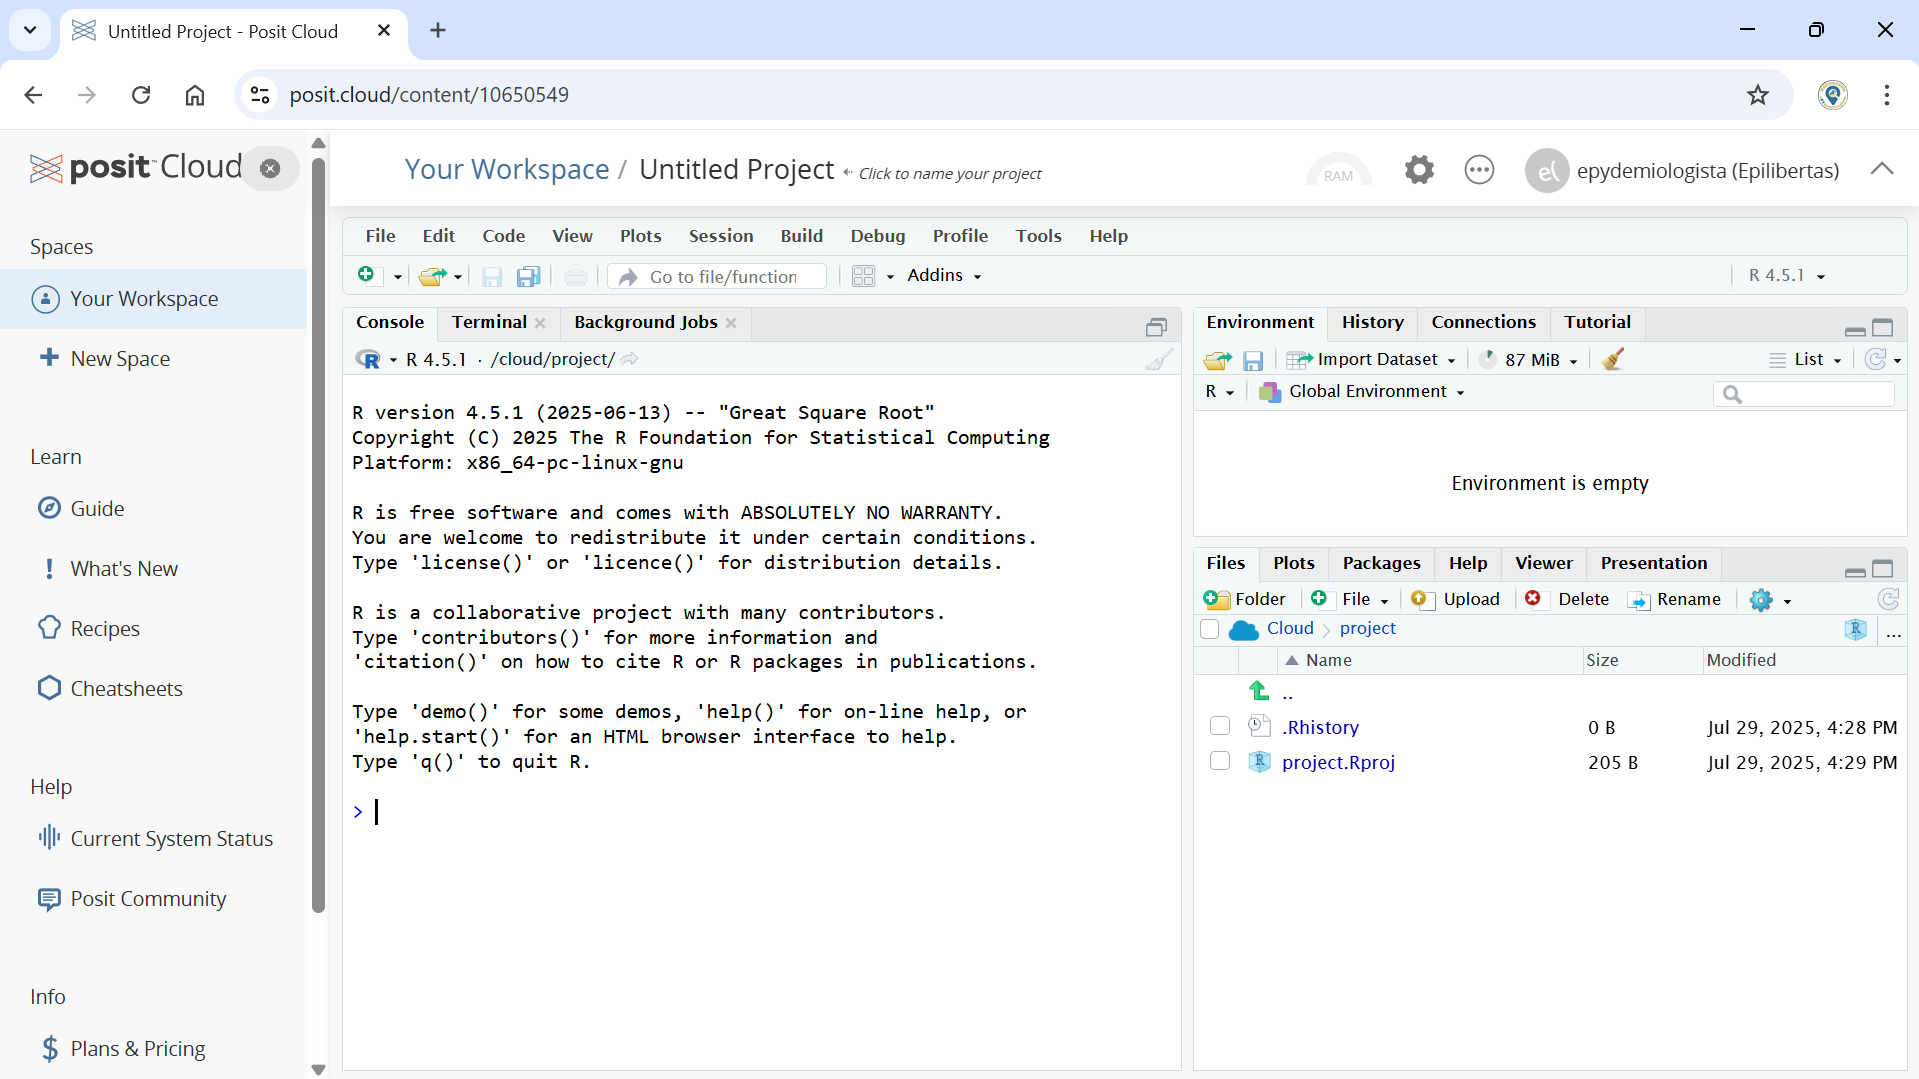Click the workspace panes layout icon
This screenshot has width=1919, height=1079.
[863, 276]
